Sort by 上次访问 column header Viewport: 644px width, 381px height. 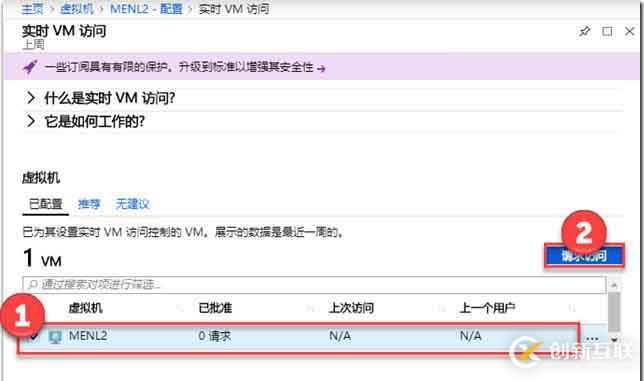[x=351, y=308]
